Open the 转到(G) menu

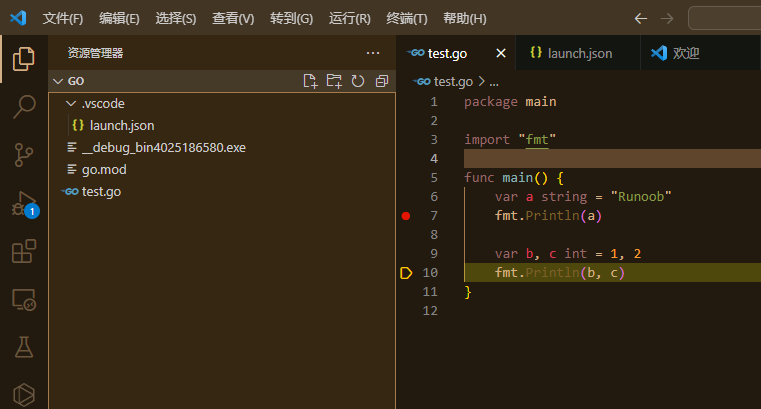(x=291, y=18)
